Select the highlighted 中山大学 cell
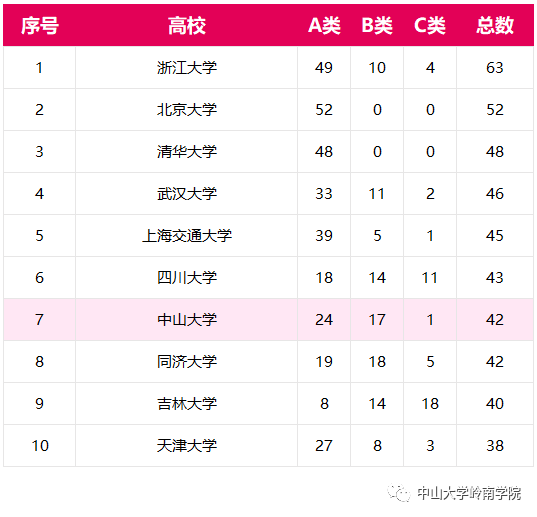Viewport: 537px width, 517px height. (x=187, y=320)
